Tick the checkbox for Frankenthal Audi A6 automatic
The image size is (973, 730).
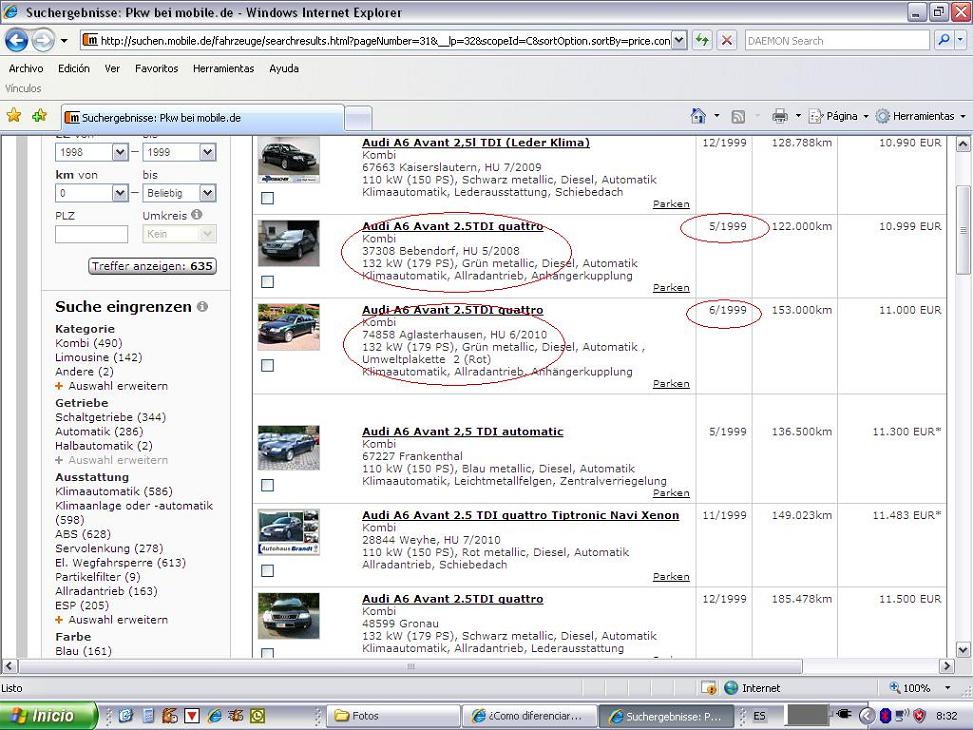tap(267, 485)
